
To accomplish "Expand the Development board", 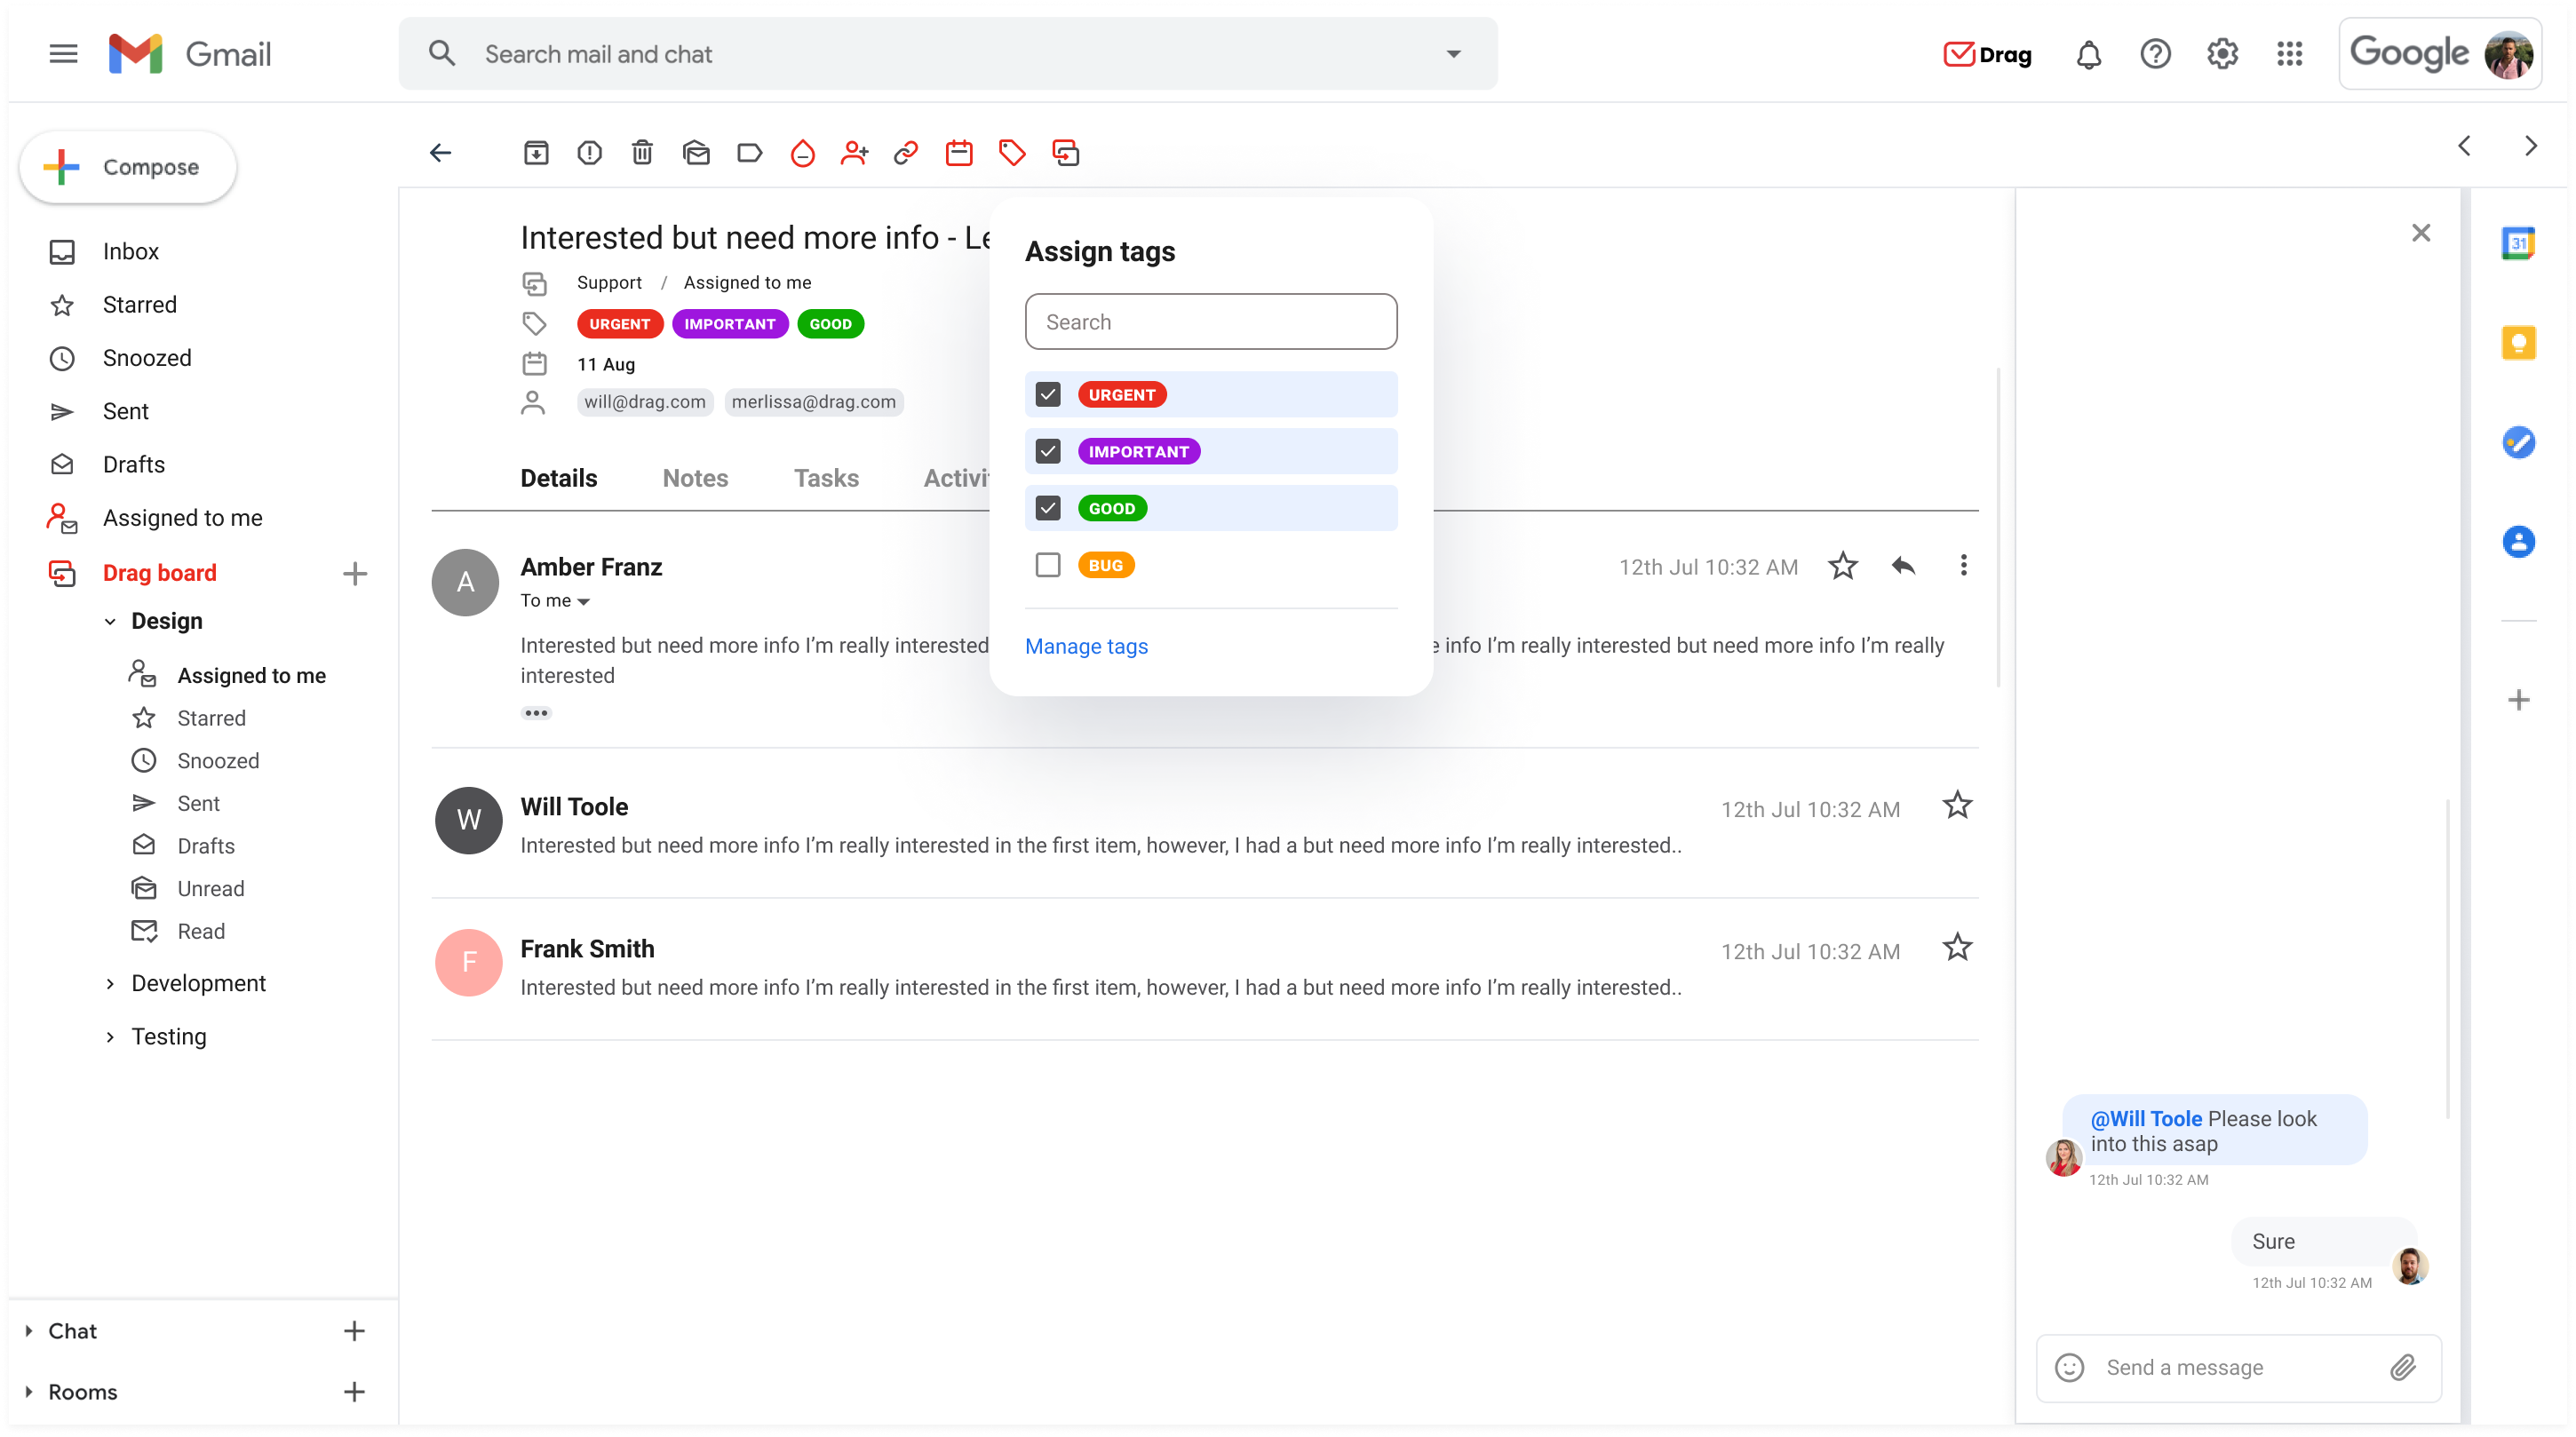I will tap(110, 984).
